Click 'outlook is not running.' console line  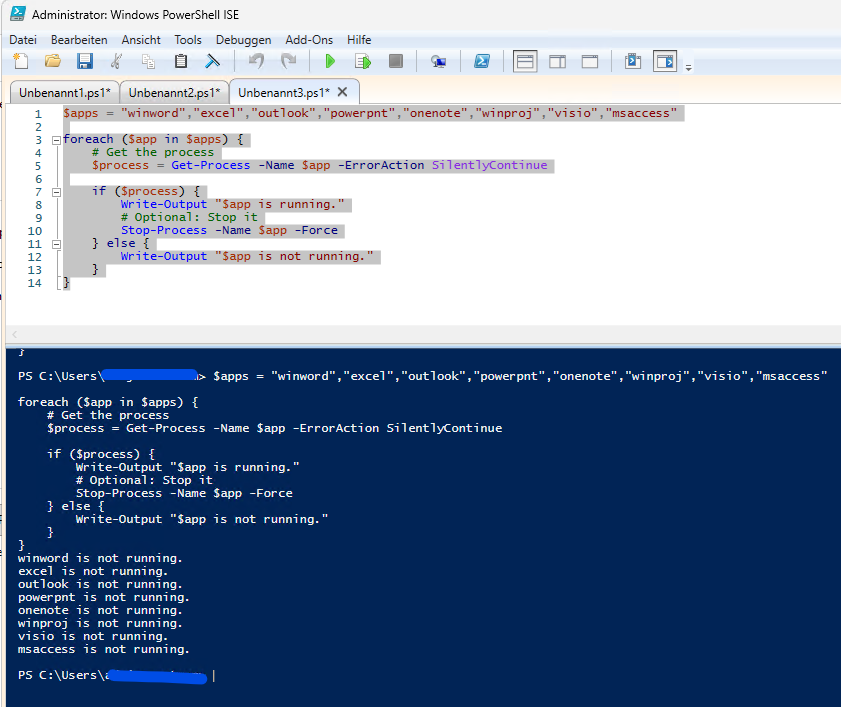click(100, 584)
